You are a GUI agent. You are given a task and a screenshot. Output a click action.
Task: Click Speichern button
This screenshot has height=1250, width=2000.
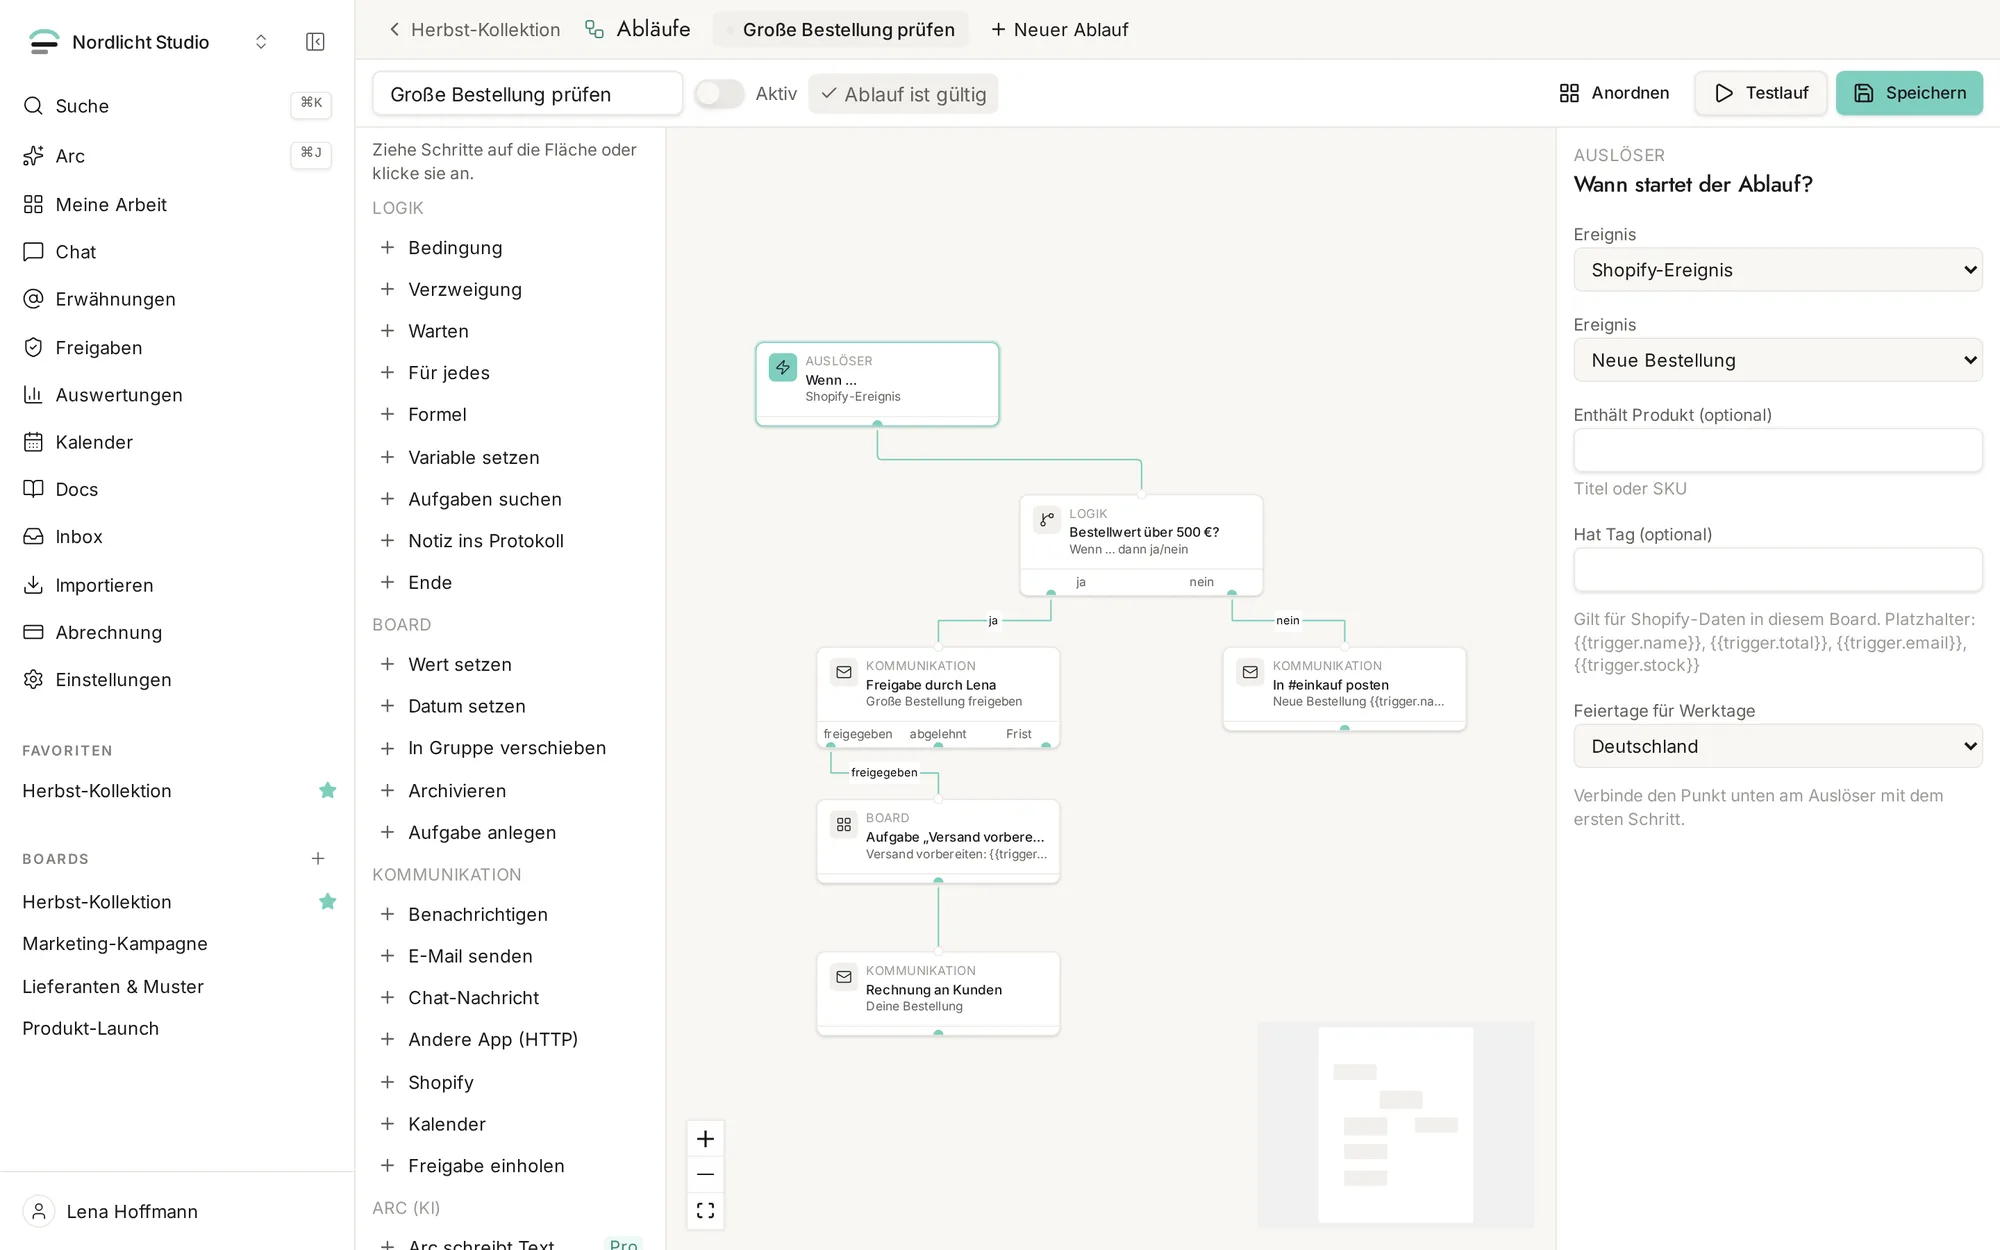pyautogui.click(x=1909, y=93)
